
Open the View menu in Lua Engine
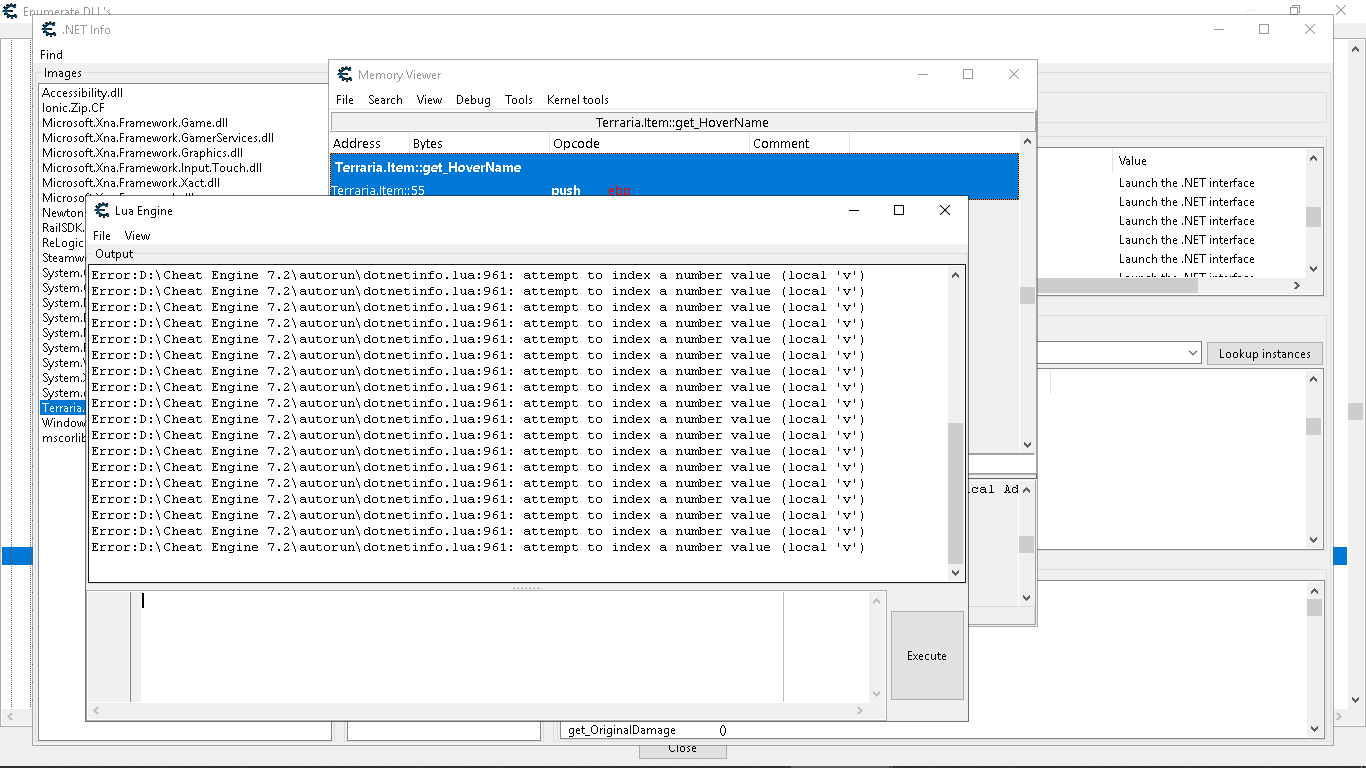point(137,235)
